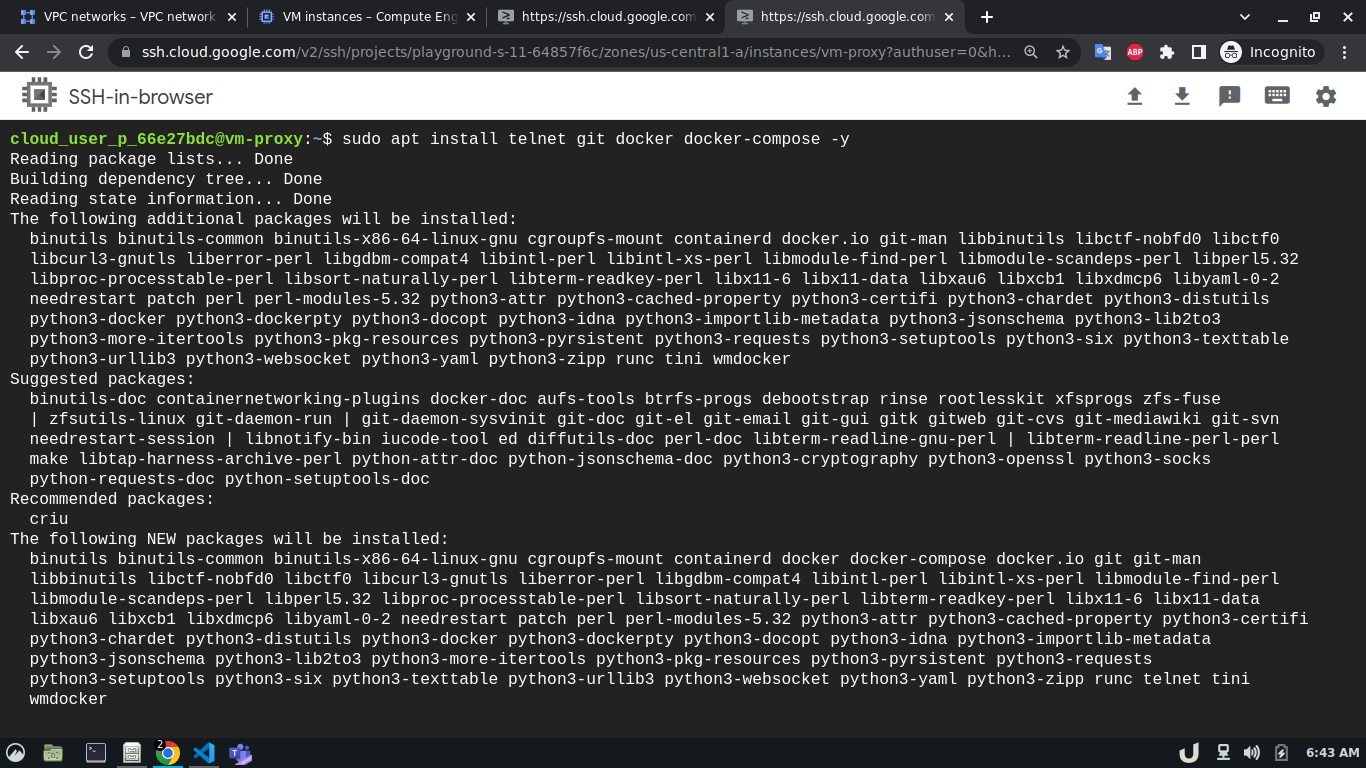Open the SSH-in-browser settings gear
Image resolution: width=1366 pixels, height=768 pixels.
pos(1325,96)
